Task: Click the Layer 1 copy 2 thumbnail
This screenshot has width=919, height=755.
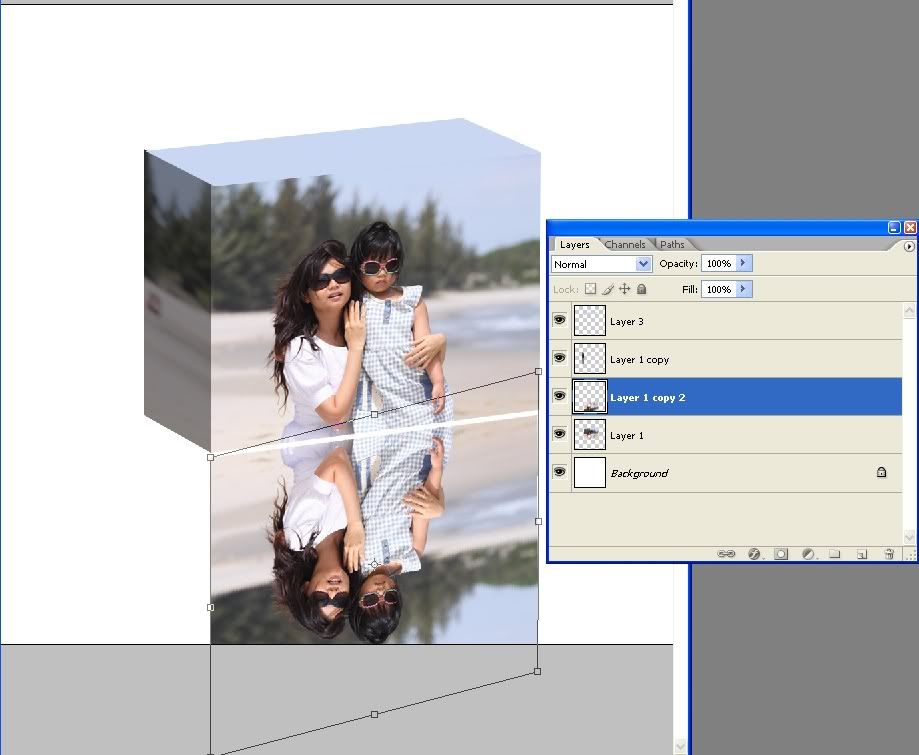Action: [590, 397]
